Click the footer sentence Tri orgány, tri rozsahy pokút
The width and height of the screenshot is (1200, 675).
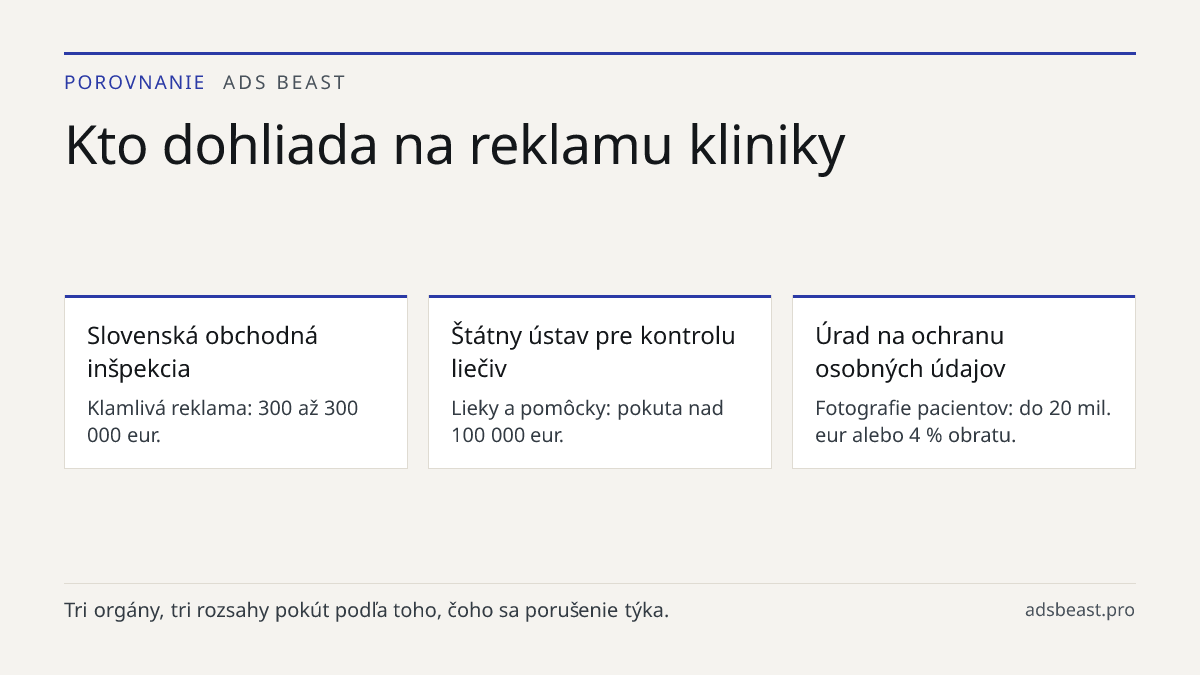point(366,610)
